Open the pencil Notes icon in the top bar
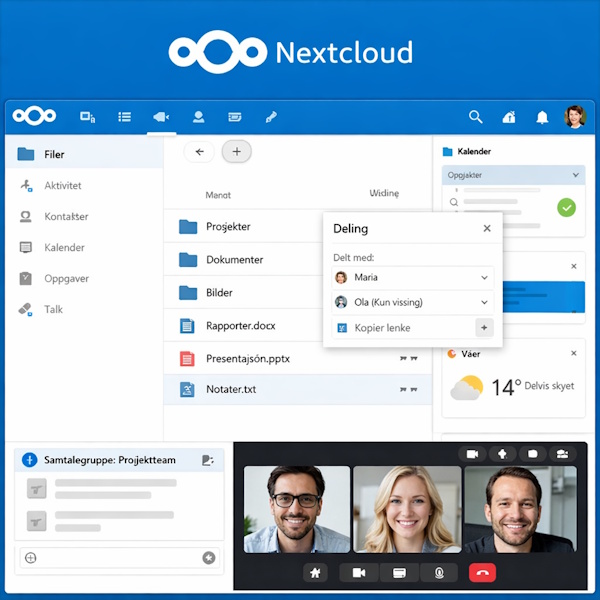600x600 pixels. click(x=271, y=117)
